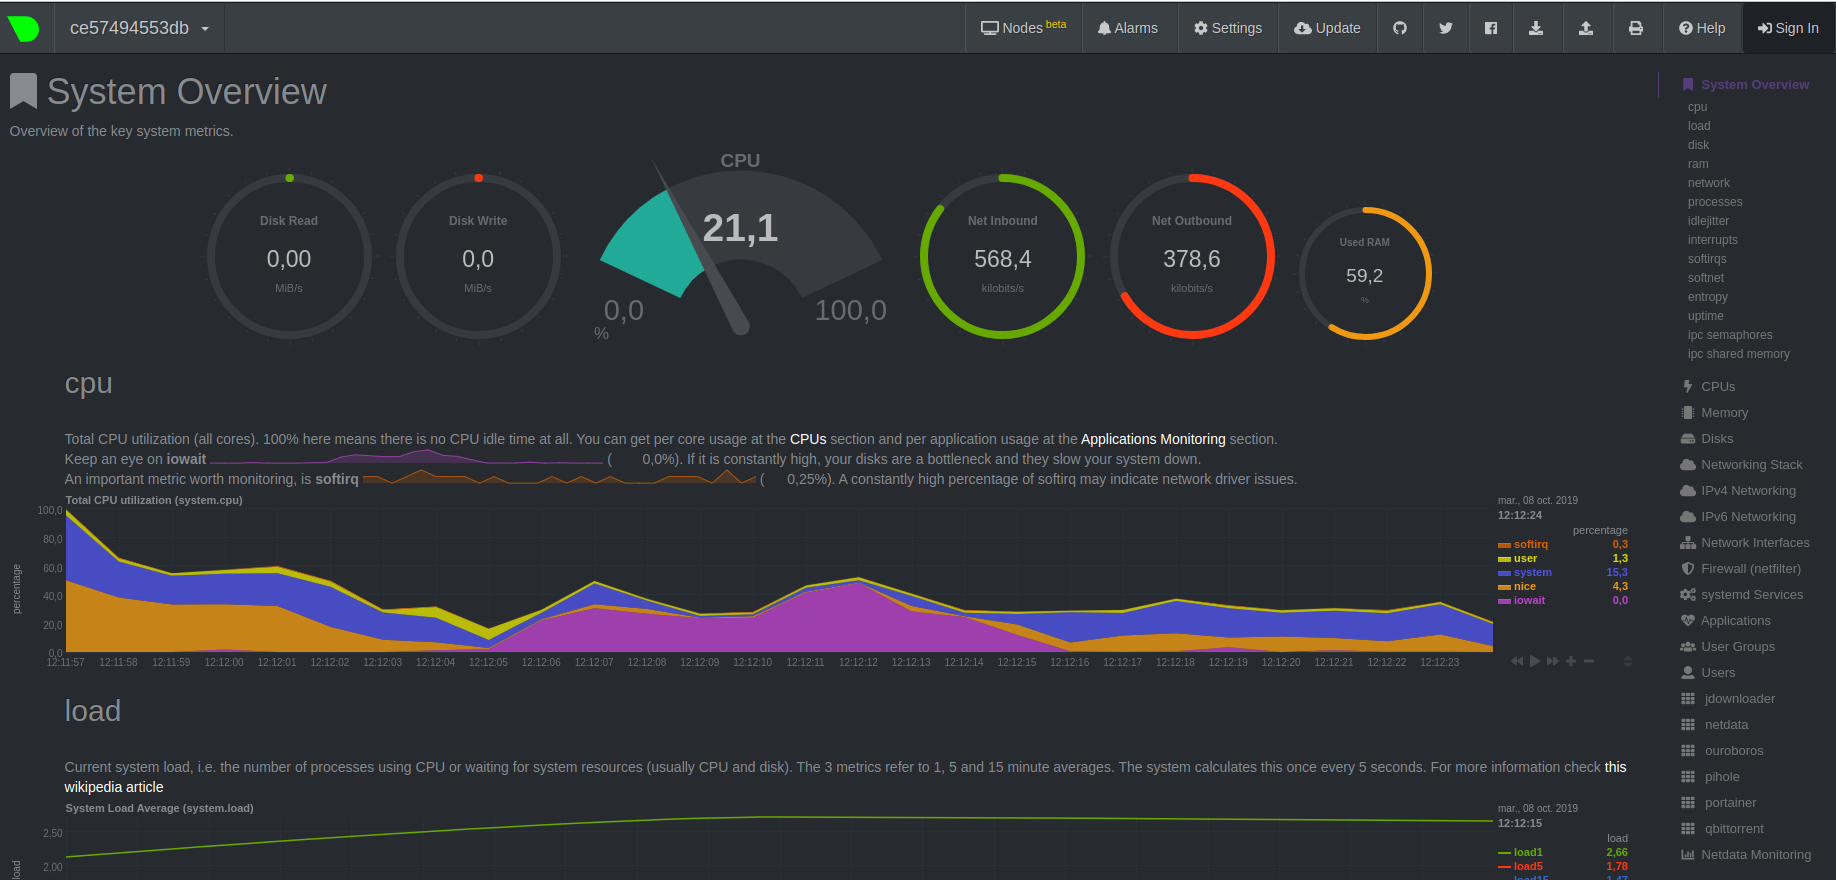Viewport: 1836px width, 880px height.
Task: Click the Facebook share icon
Action: click(x=1491, y=28)
